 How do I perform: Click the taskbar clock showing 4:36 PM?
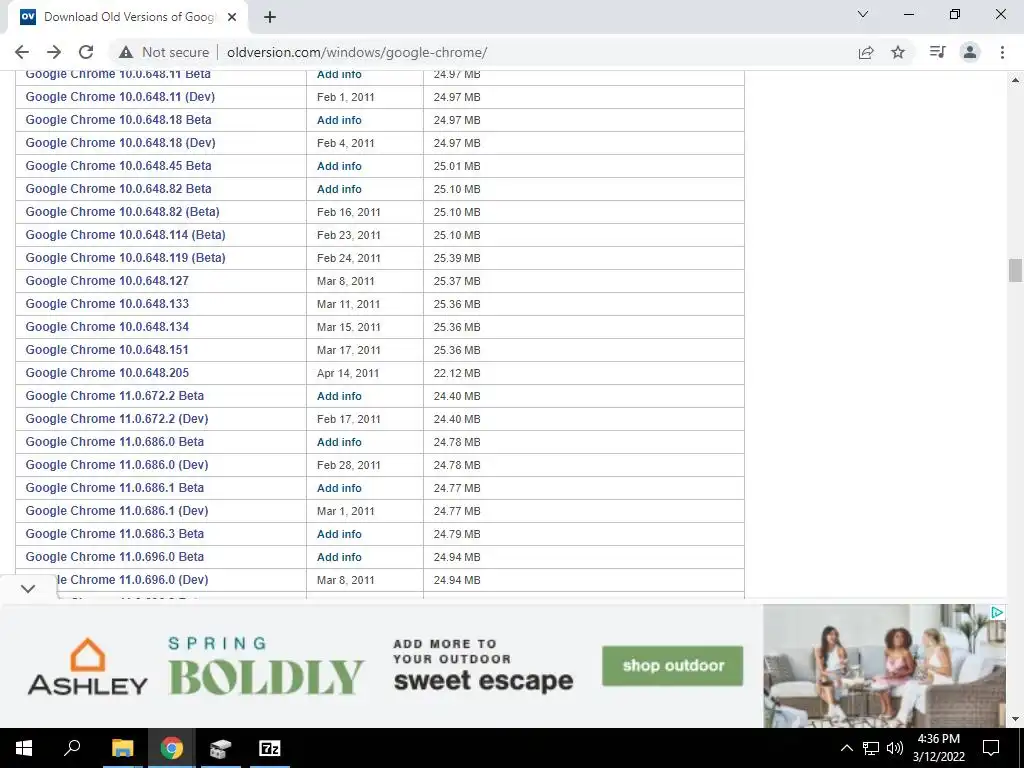(x=938, y=748)
